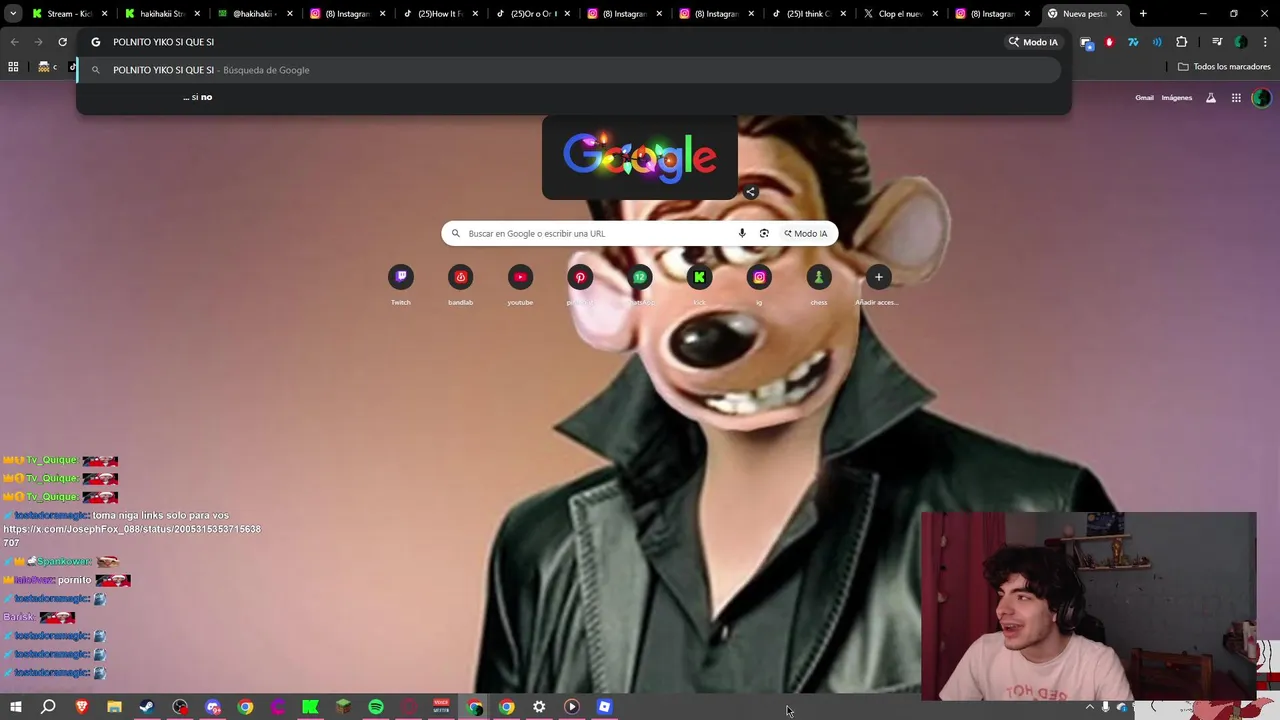Open the tab search dropdown arrow
The width and height of the screenshot is (1280, 720).
click(x=13, y=14)
